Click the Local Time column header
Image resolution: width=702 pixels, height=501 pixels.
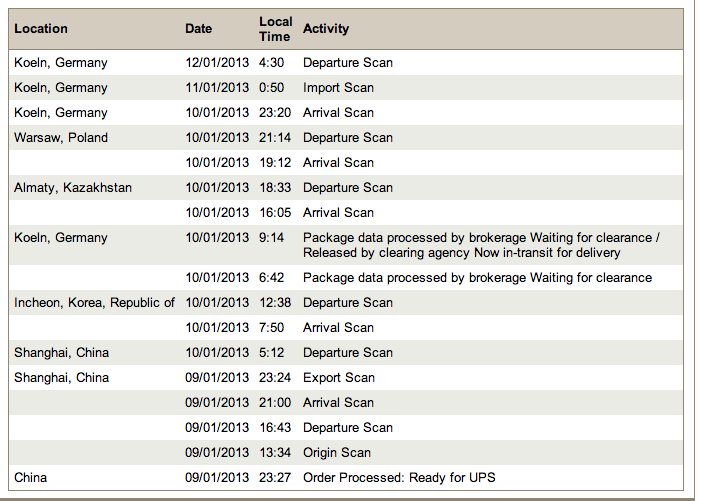tap(275, 29)
